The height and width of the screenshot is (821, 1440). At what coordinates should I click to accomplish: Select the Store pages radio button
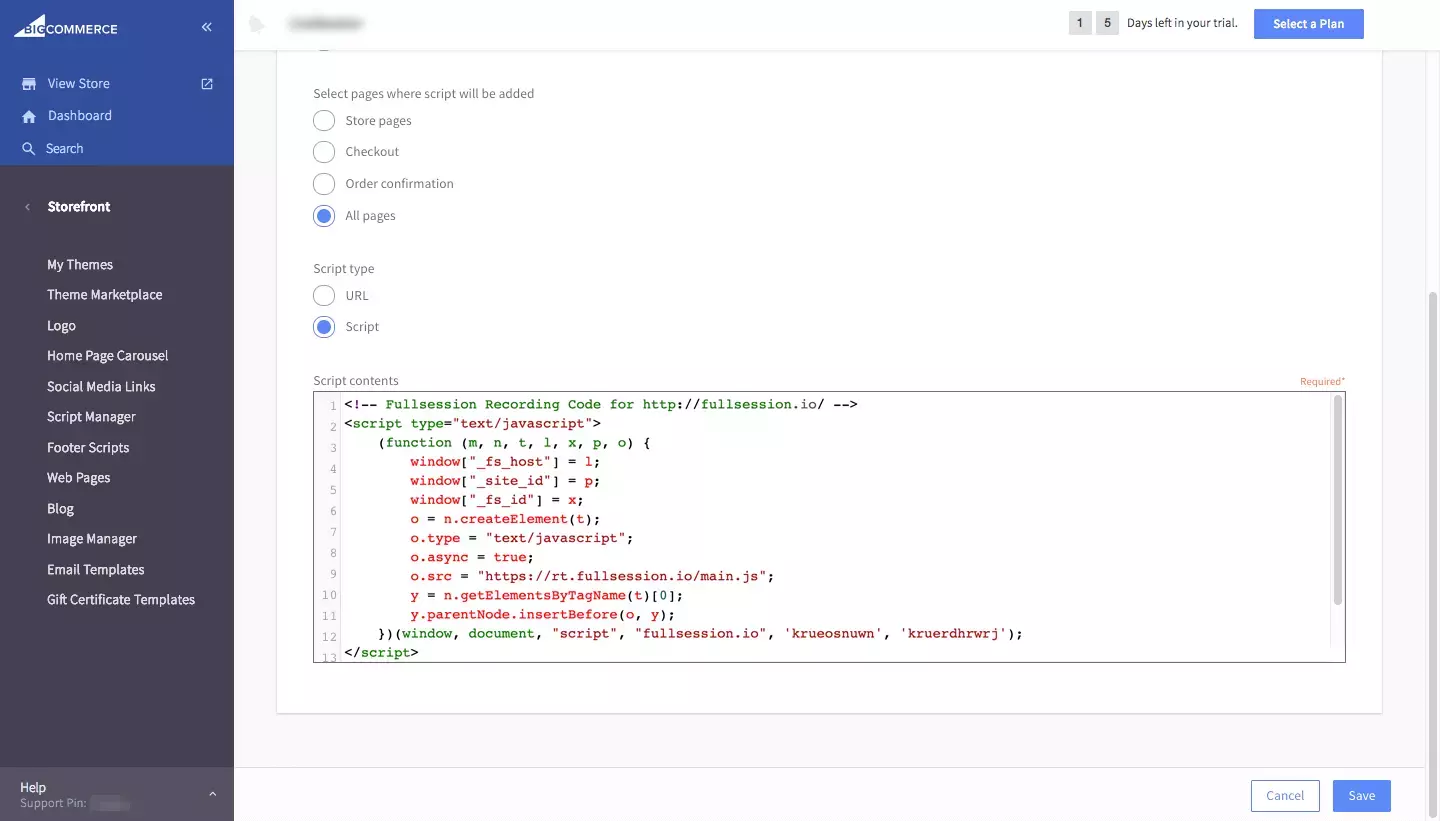[324, 121]
